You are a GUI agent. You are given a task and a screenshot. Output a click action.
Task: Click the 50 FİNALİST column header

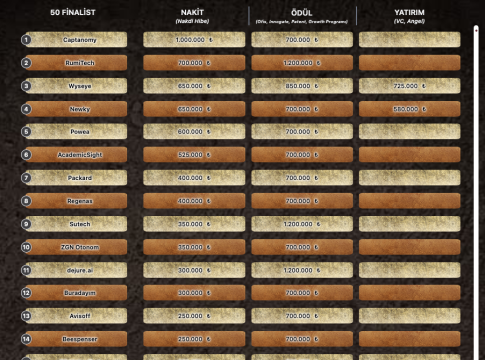pyautogui.click(x=73, y=12)
